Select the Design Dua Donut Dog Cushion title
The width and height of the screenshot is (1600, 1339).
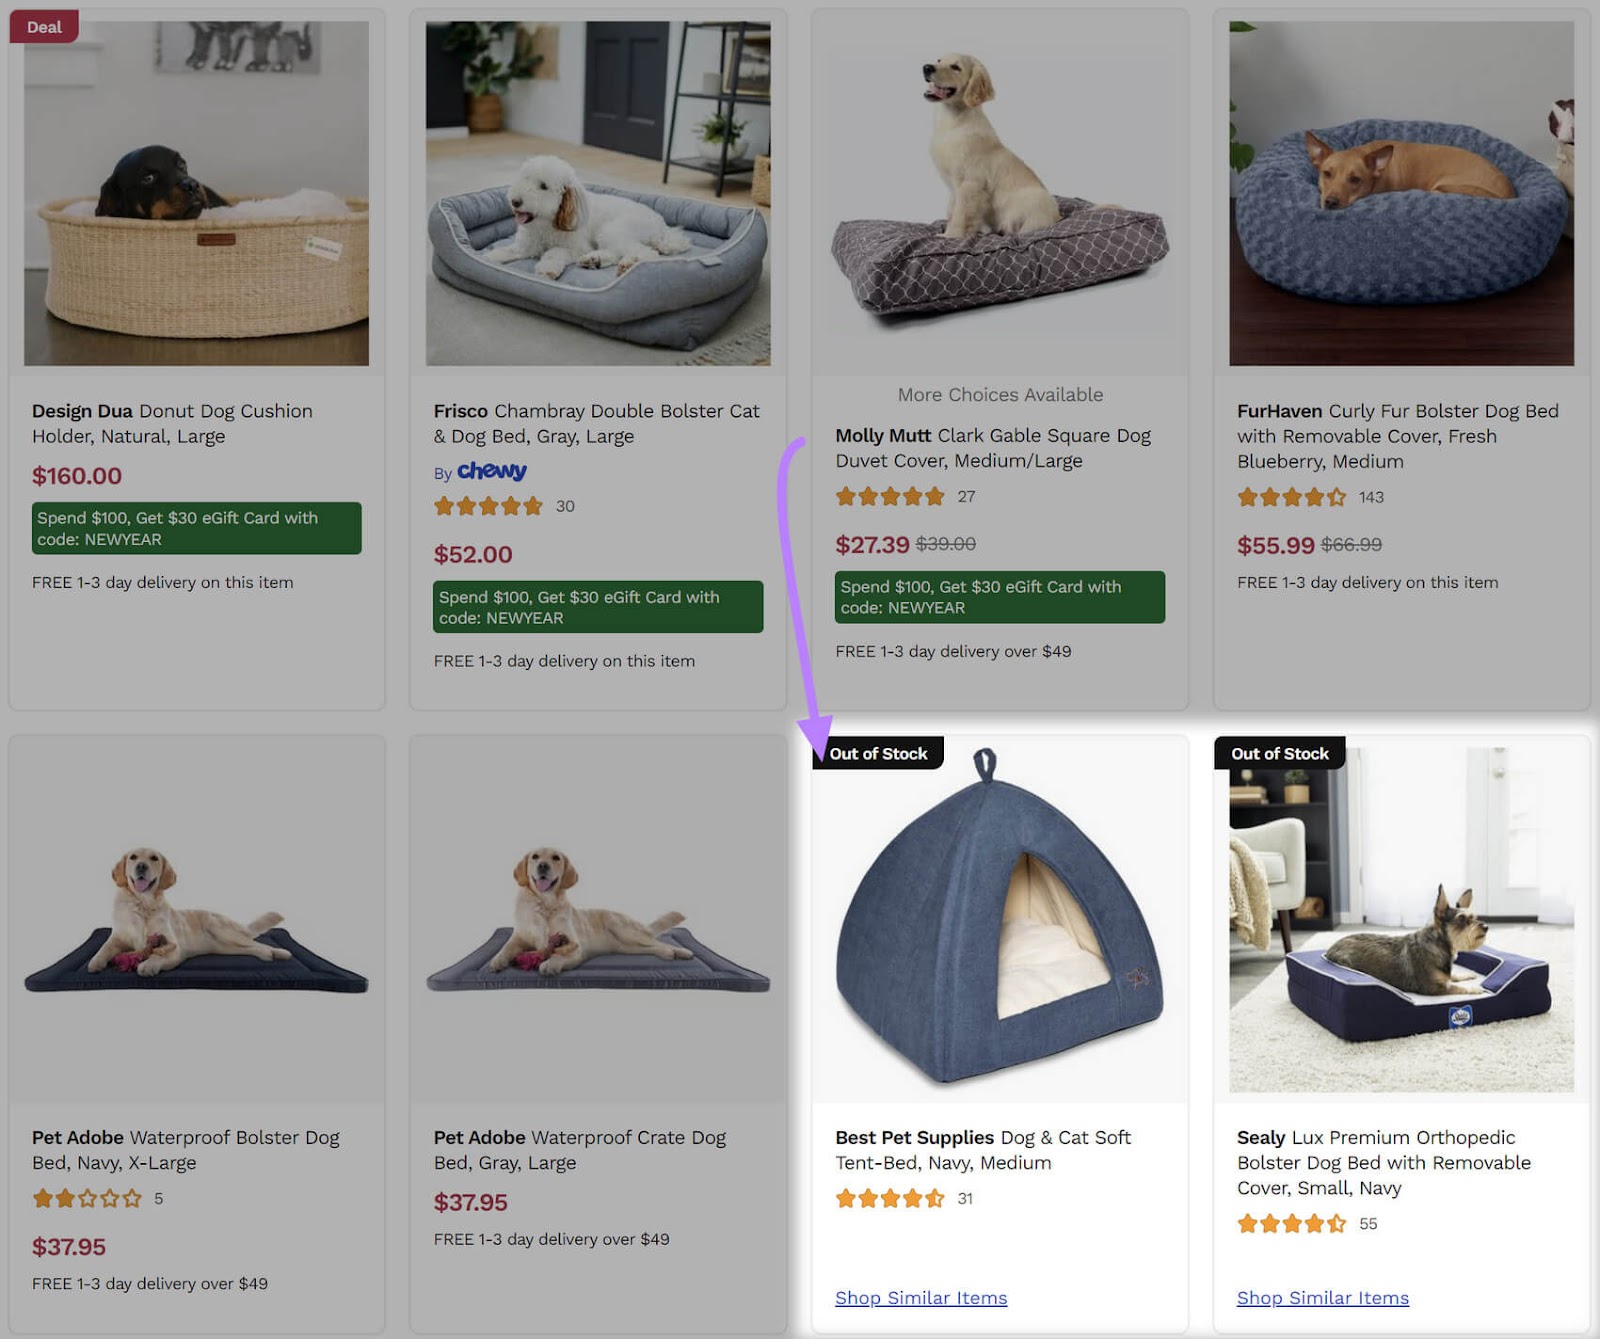tap(172, 423)
